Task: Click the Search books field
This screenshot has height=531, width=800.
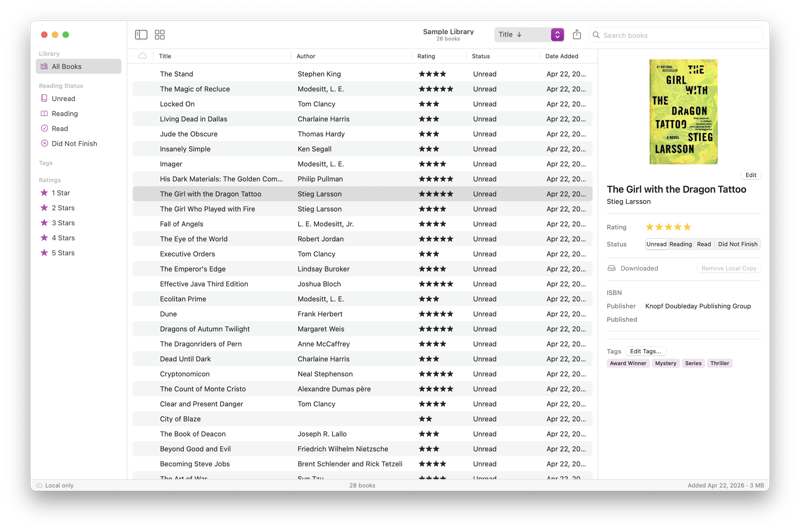Action: [676, 35]
